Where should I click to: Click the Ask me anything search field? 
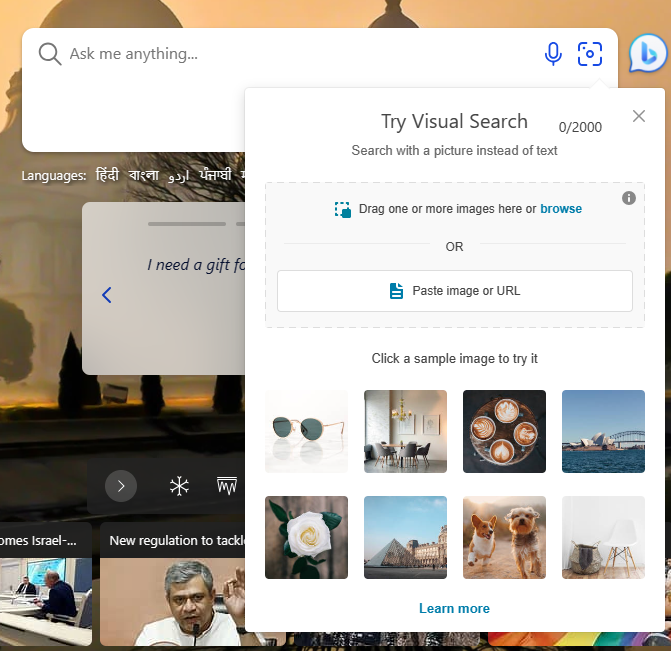[x=300, y=54]
